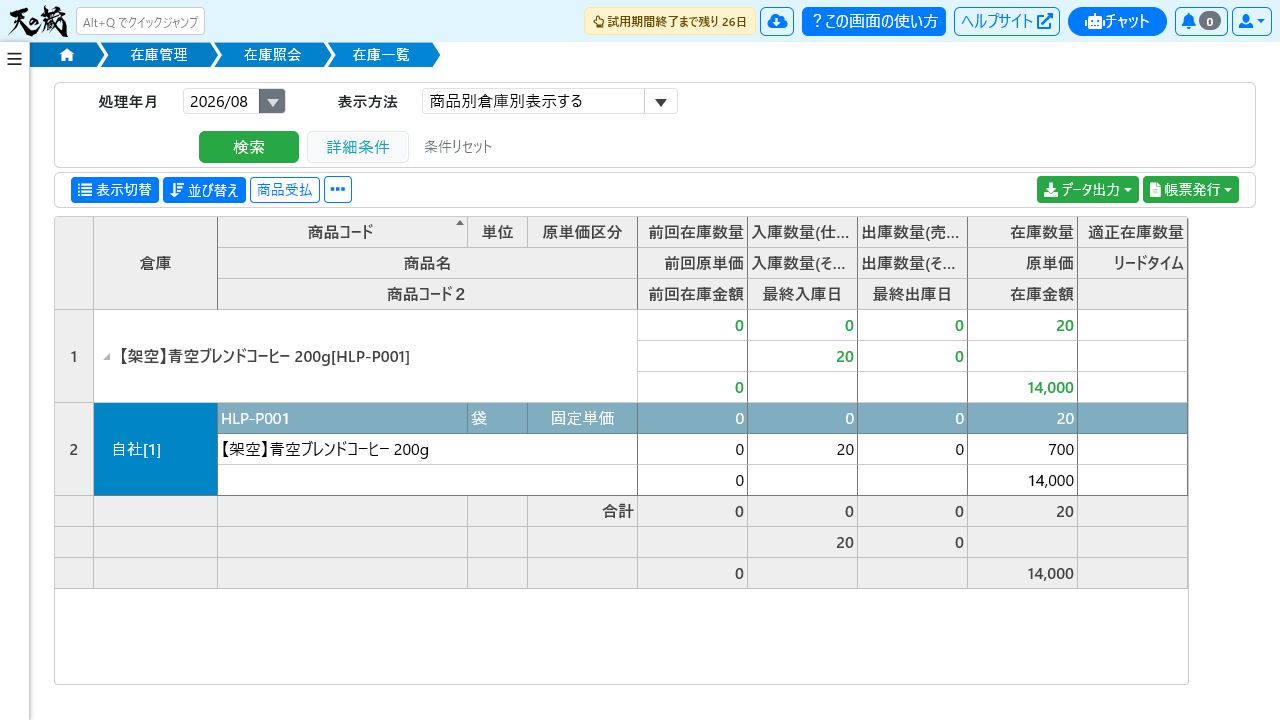Open the データ出力 dropdown

[x=1088, y=189]
